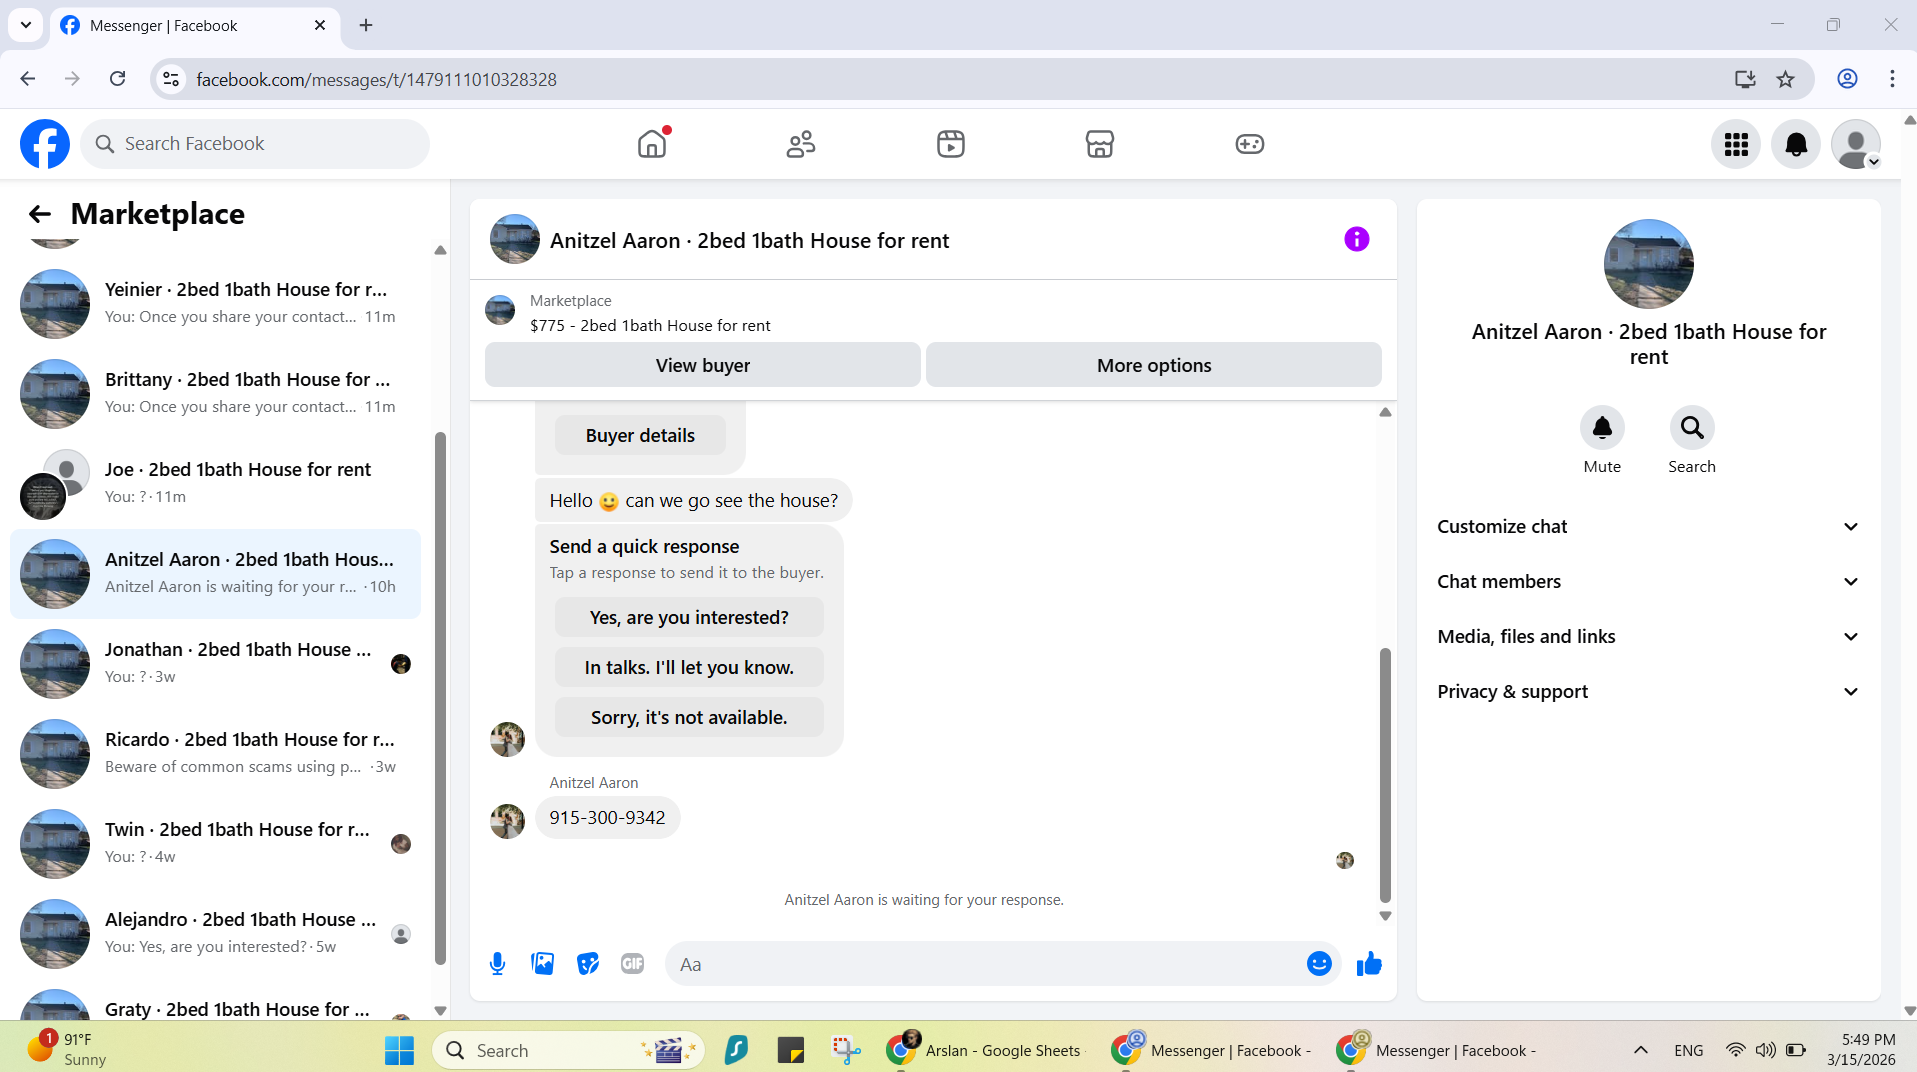Reload the Messenger page
The width and height of the screenshot is (1917, 1072).
[x=118, y=79]
